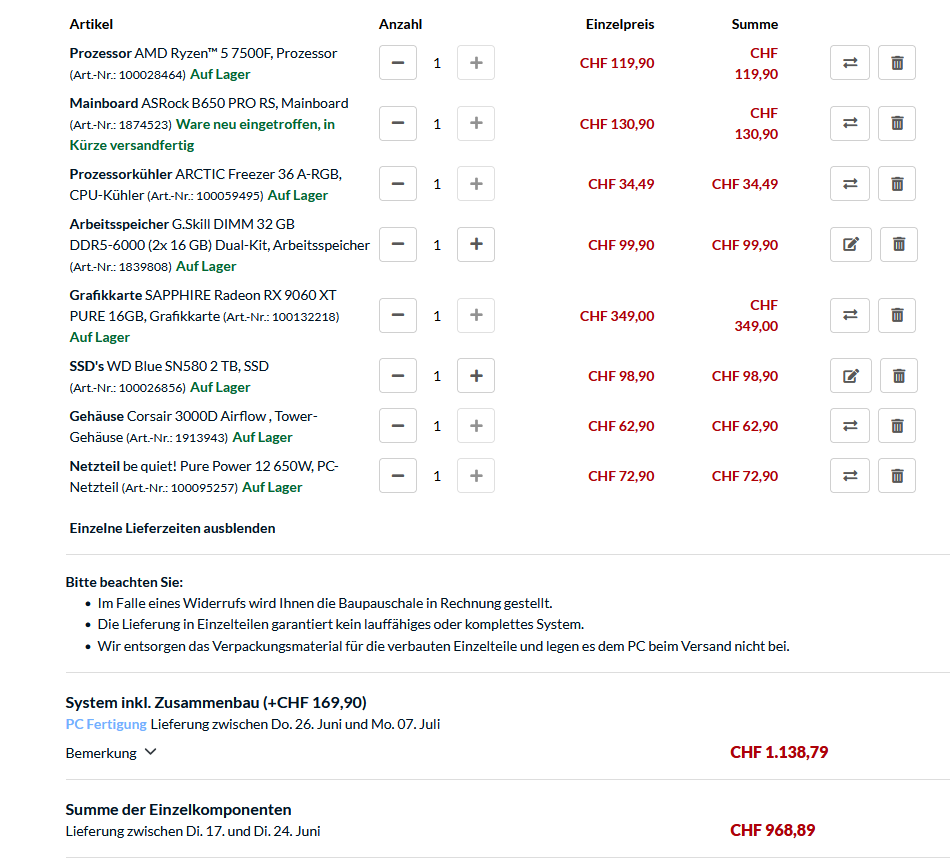Decrease quantity of AMD Ryzen processor
Image resolution: width=950 pixels, height=859 pixels.
[x=398, y=63]
